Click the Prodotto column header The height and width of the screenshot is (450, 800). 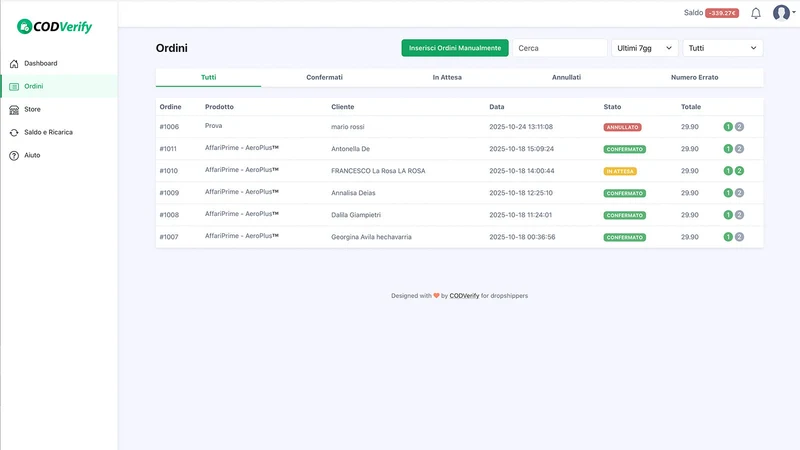click(219, 107)
